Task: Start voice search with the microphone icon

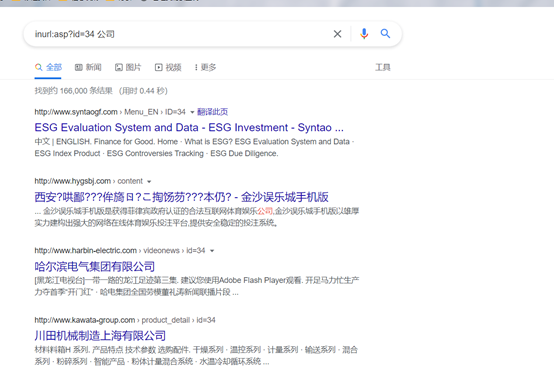Action: pyautogui.click(x=364, y=34)
